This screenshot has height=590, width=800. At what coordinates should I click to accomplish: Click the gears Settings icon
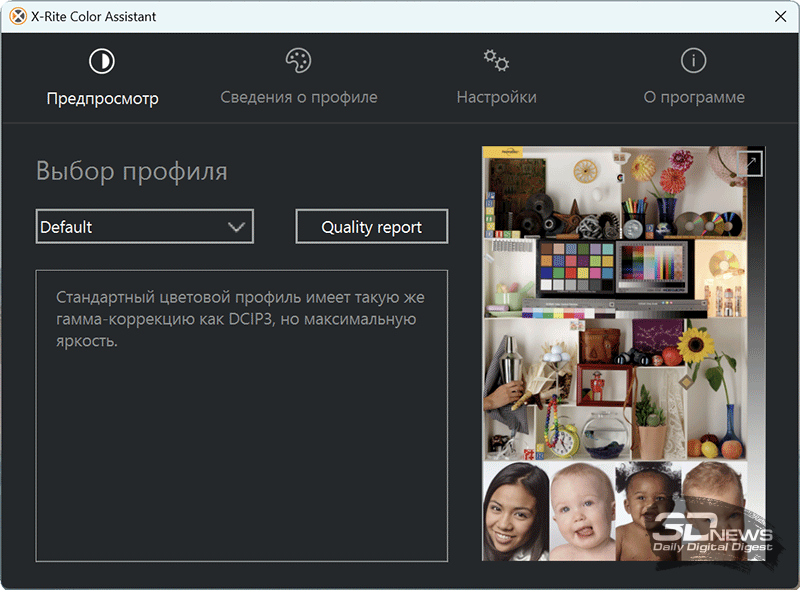(x=496, y=61)
